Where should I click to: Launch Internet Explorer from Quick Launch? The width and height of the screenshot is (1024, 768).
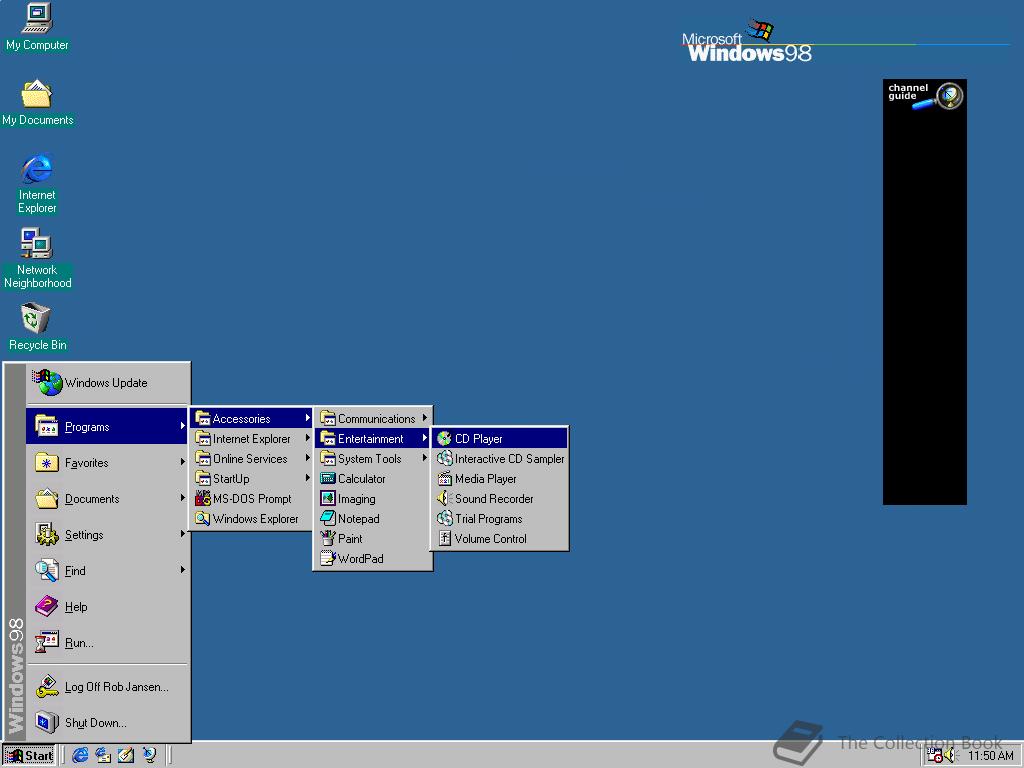tap(80, 756)
